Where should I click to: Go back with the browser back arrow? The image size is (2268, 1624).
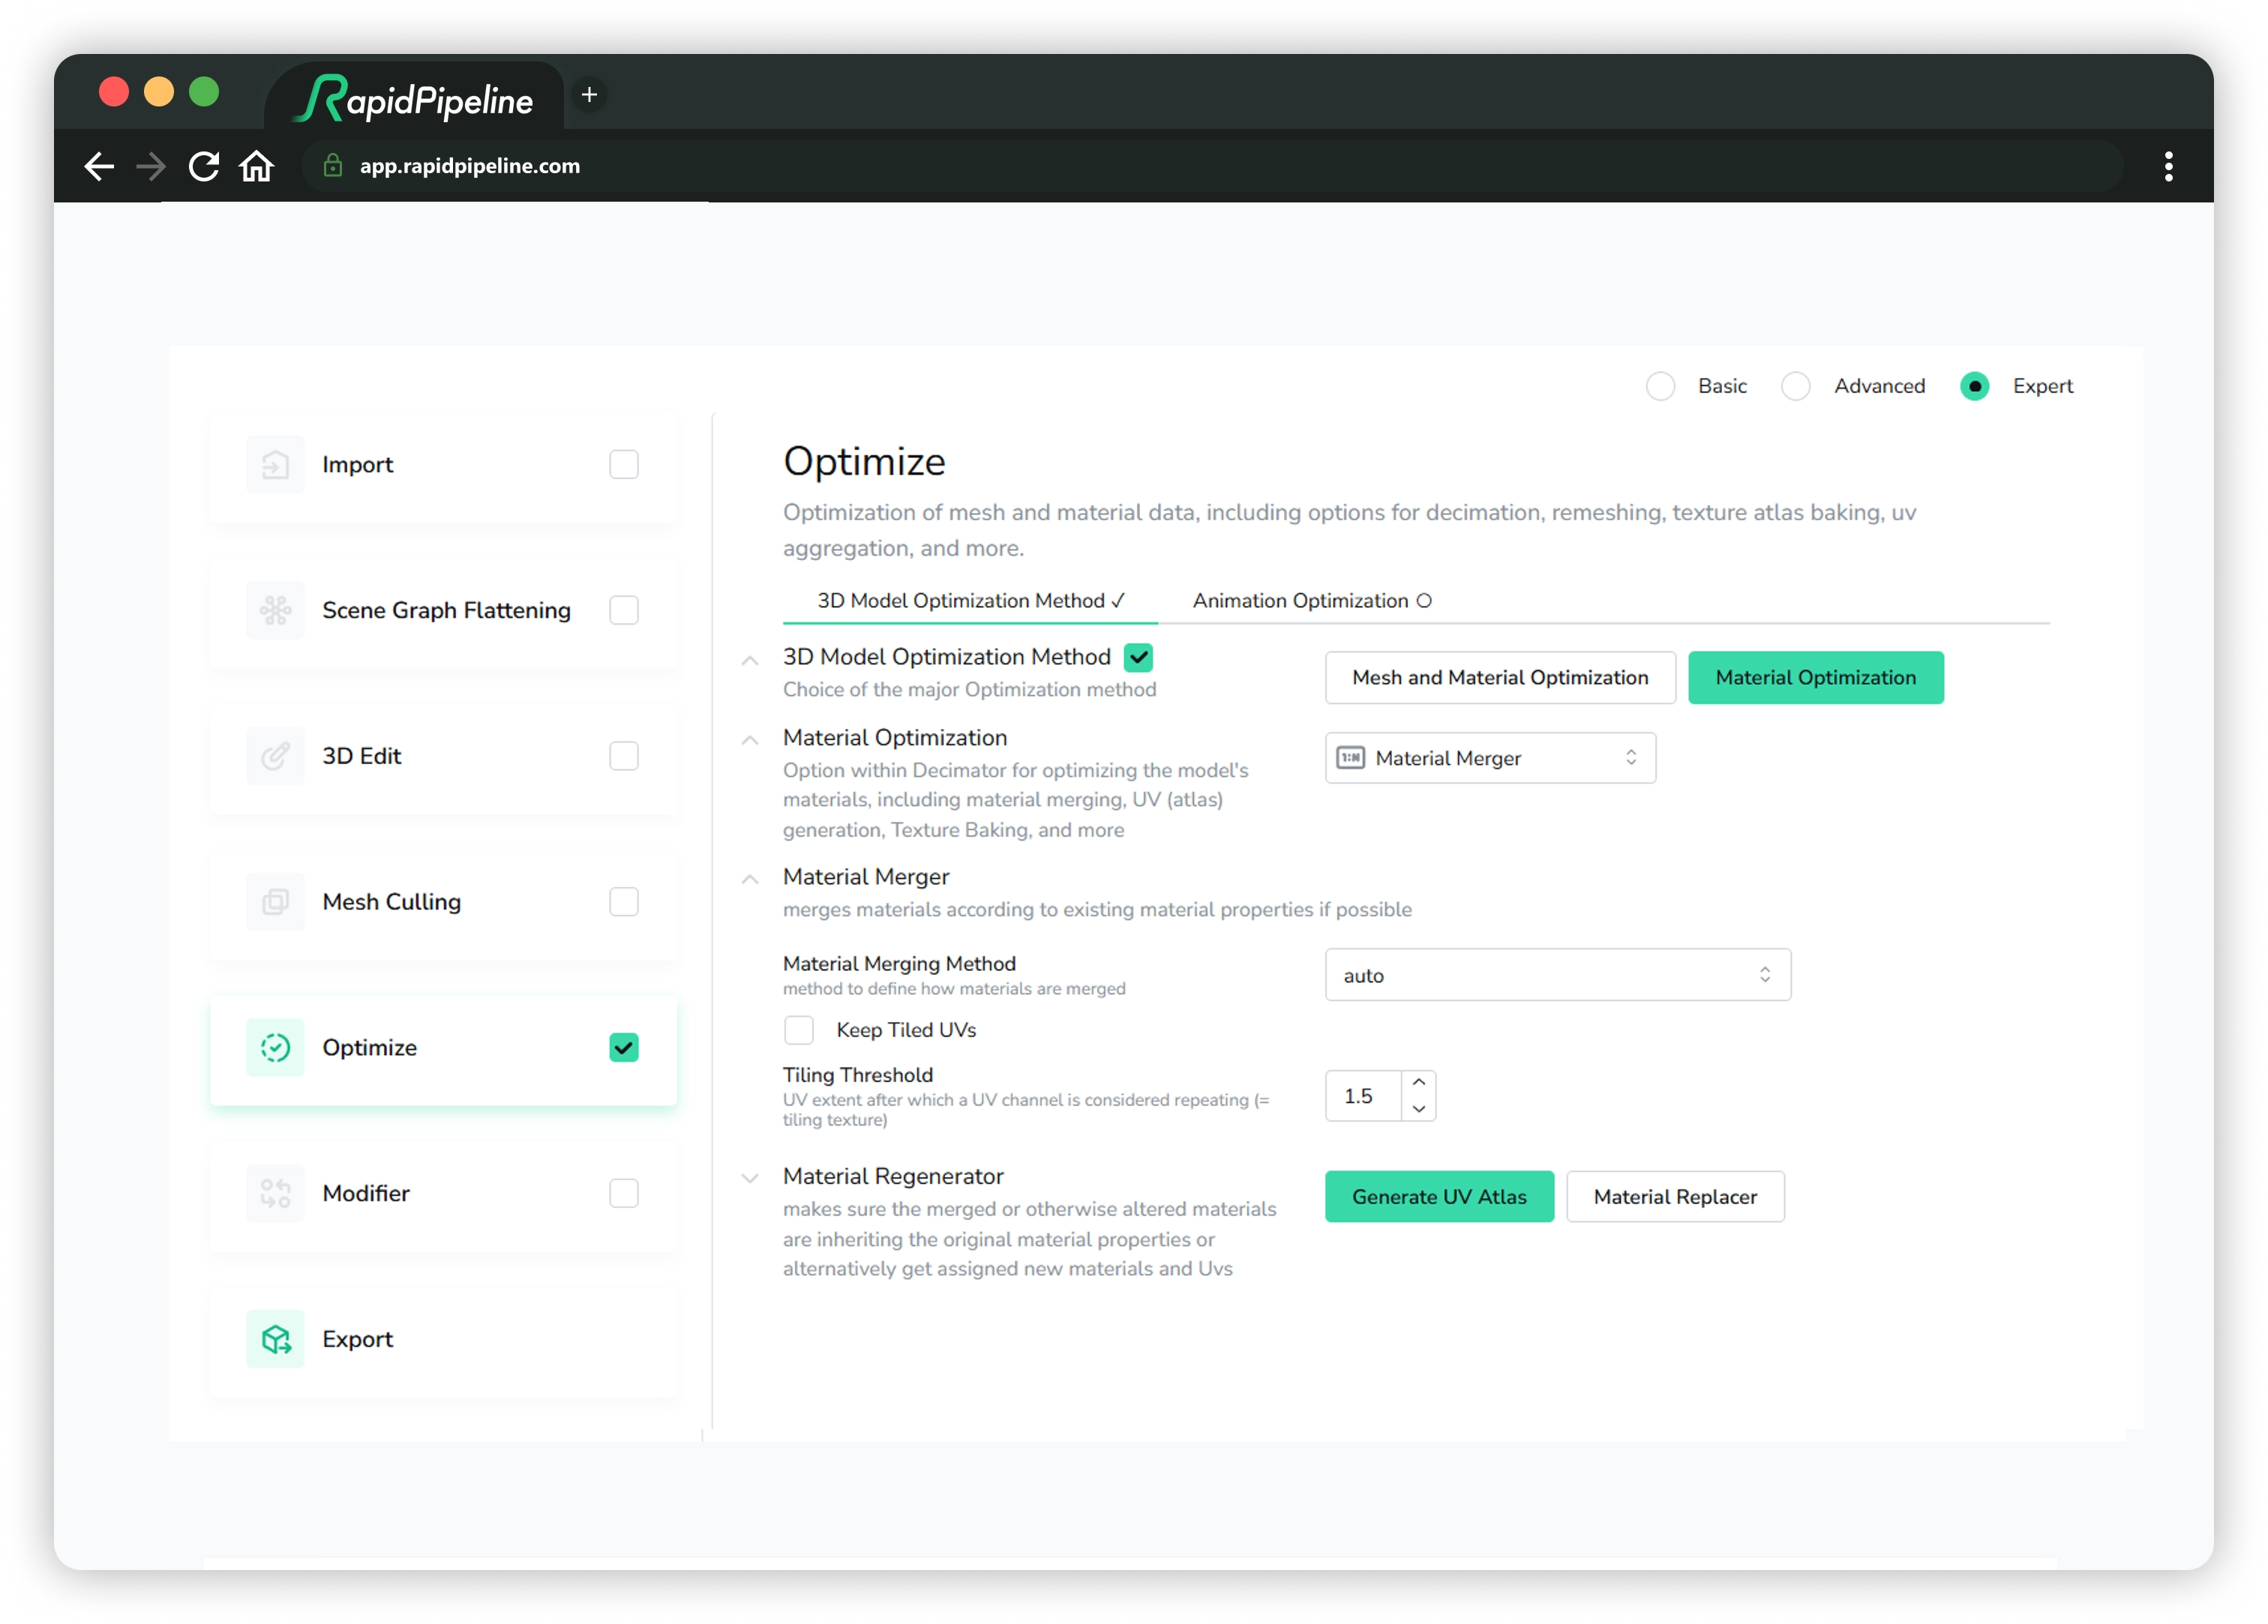(x=99, y=166)
